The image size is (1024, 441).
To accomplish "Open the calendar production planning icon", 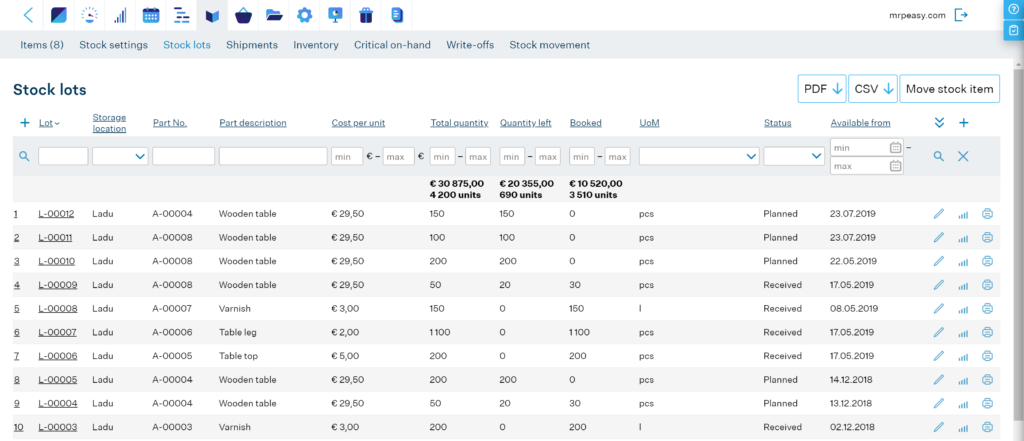I will pyautogui.click(x=151, y=15).
